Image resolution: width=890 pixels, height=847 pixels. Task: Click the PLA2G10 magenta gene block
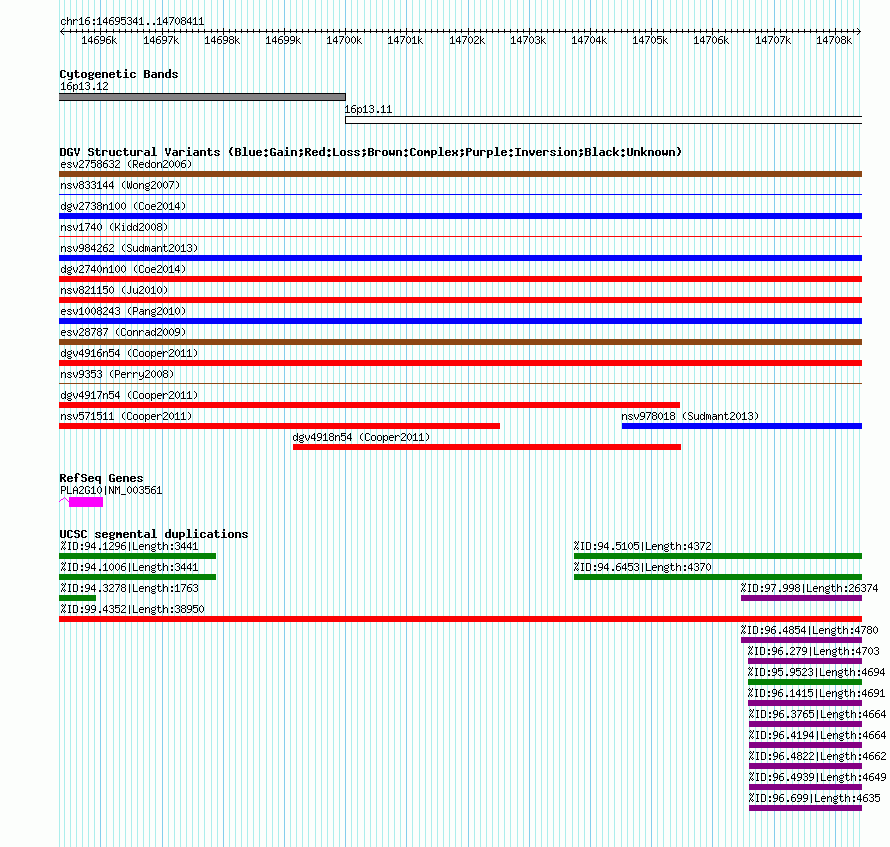86,502
